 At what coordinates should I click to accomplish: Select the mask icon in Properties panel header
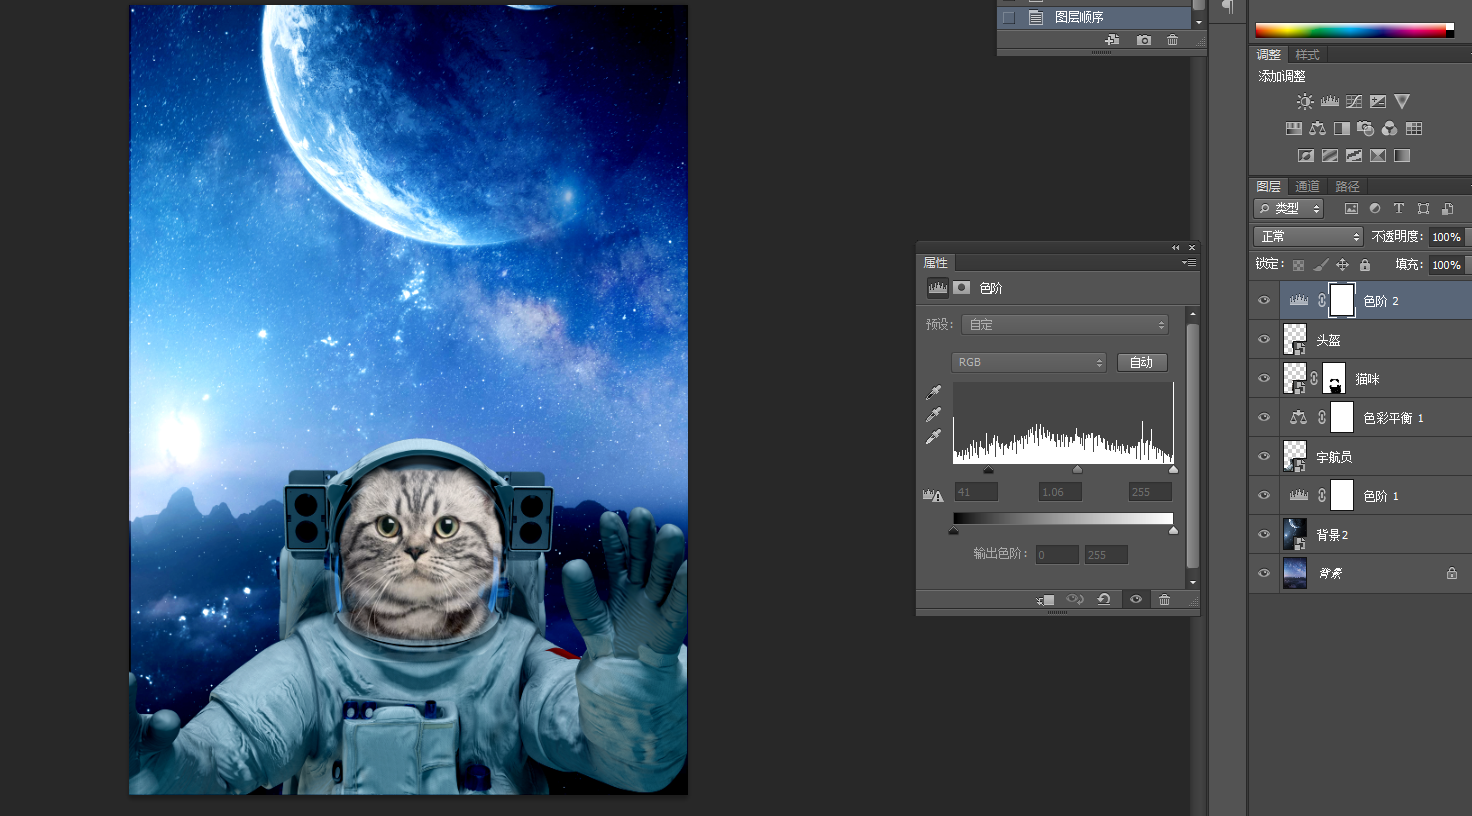click(961, 288)
